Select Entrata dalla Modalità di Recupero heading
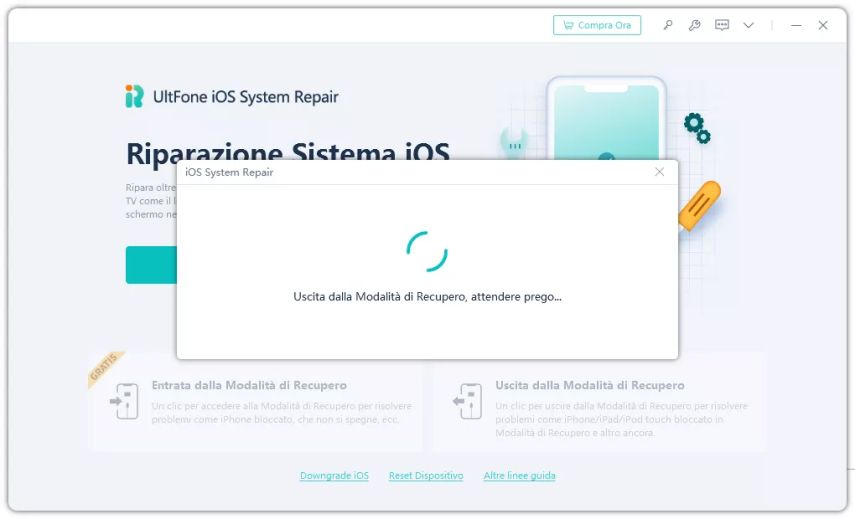Image resolution: width=855 pixels, height=519 pixels. coord(249,385)
